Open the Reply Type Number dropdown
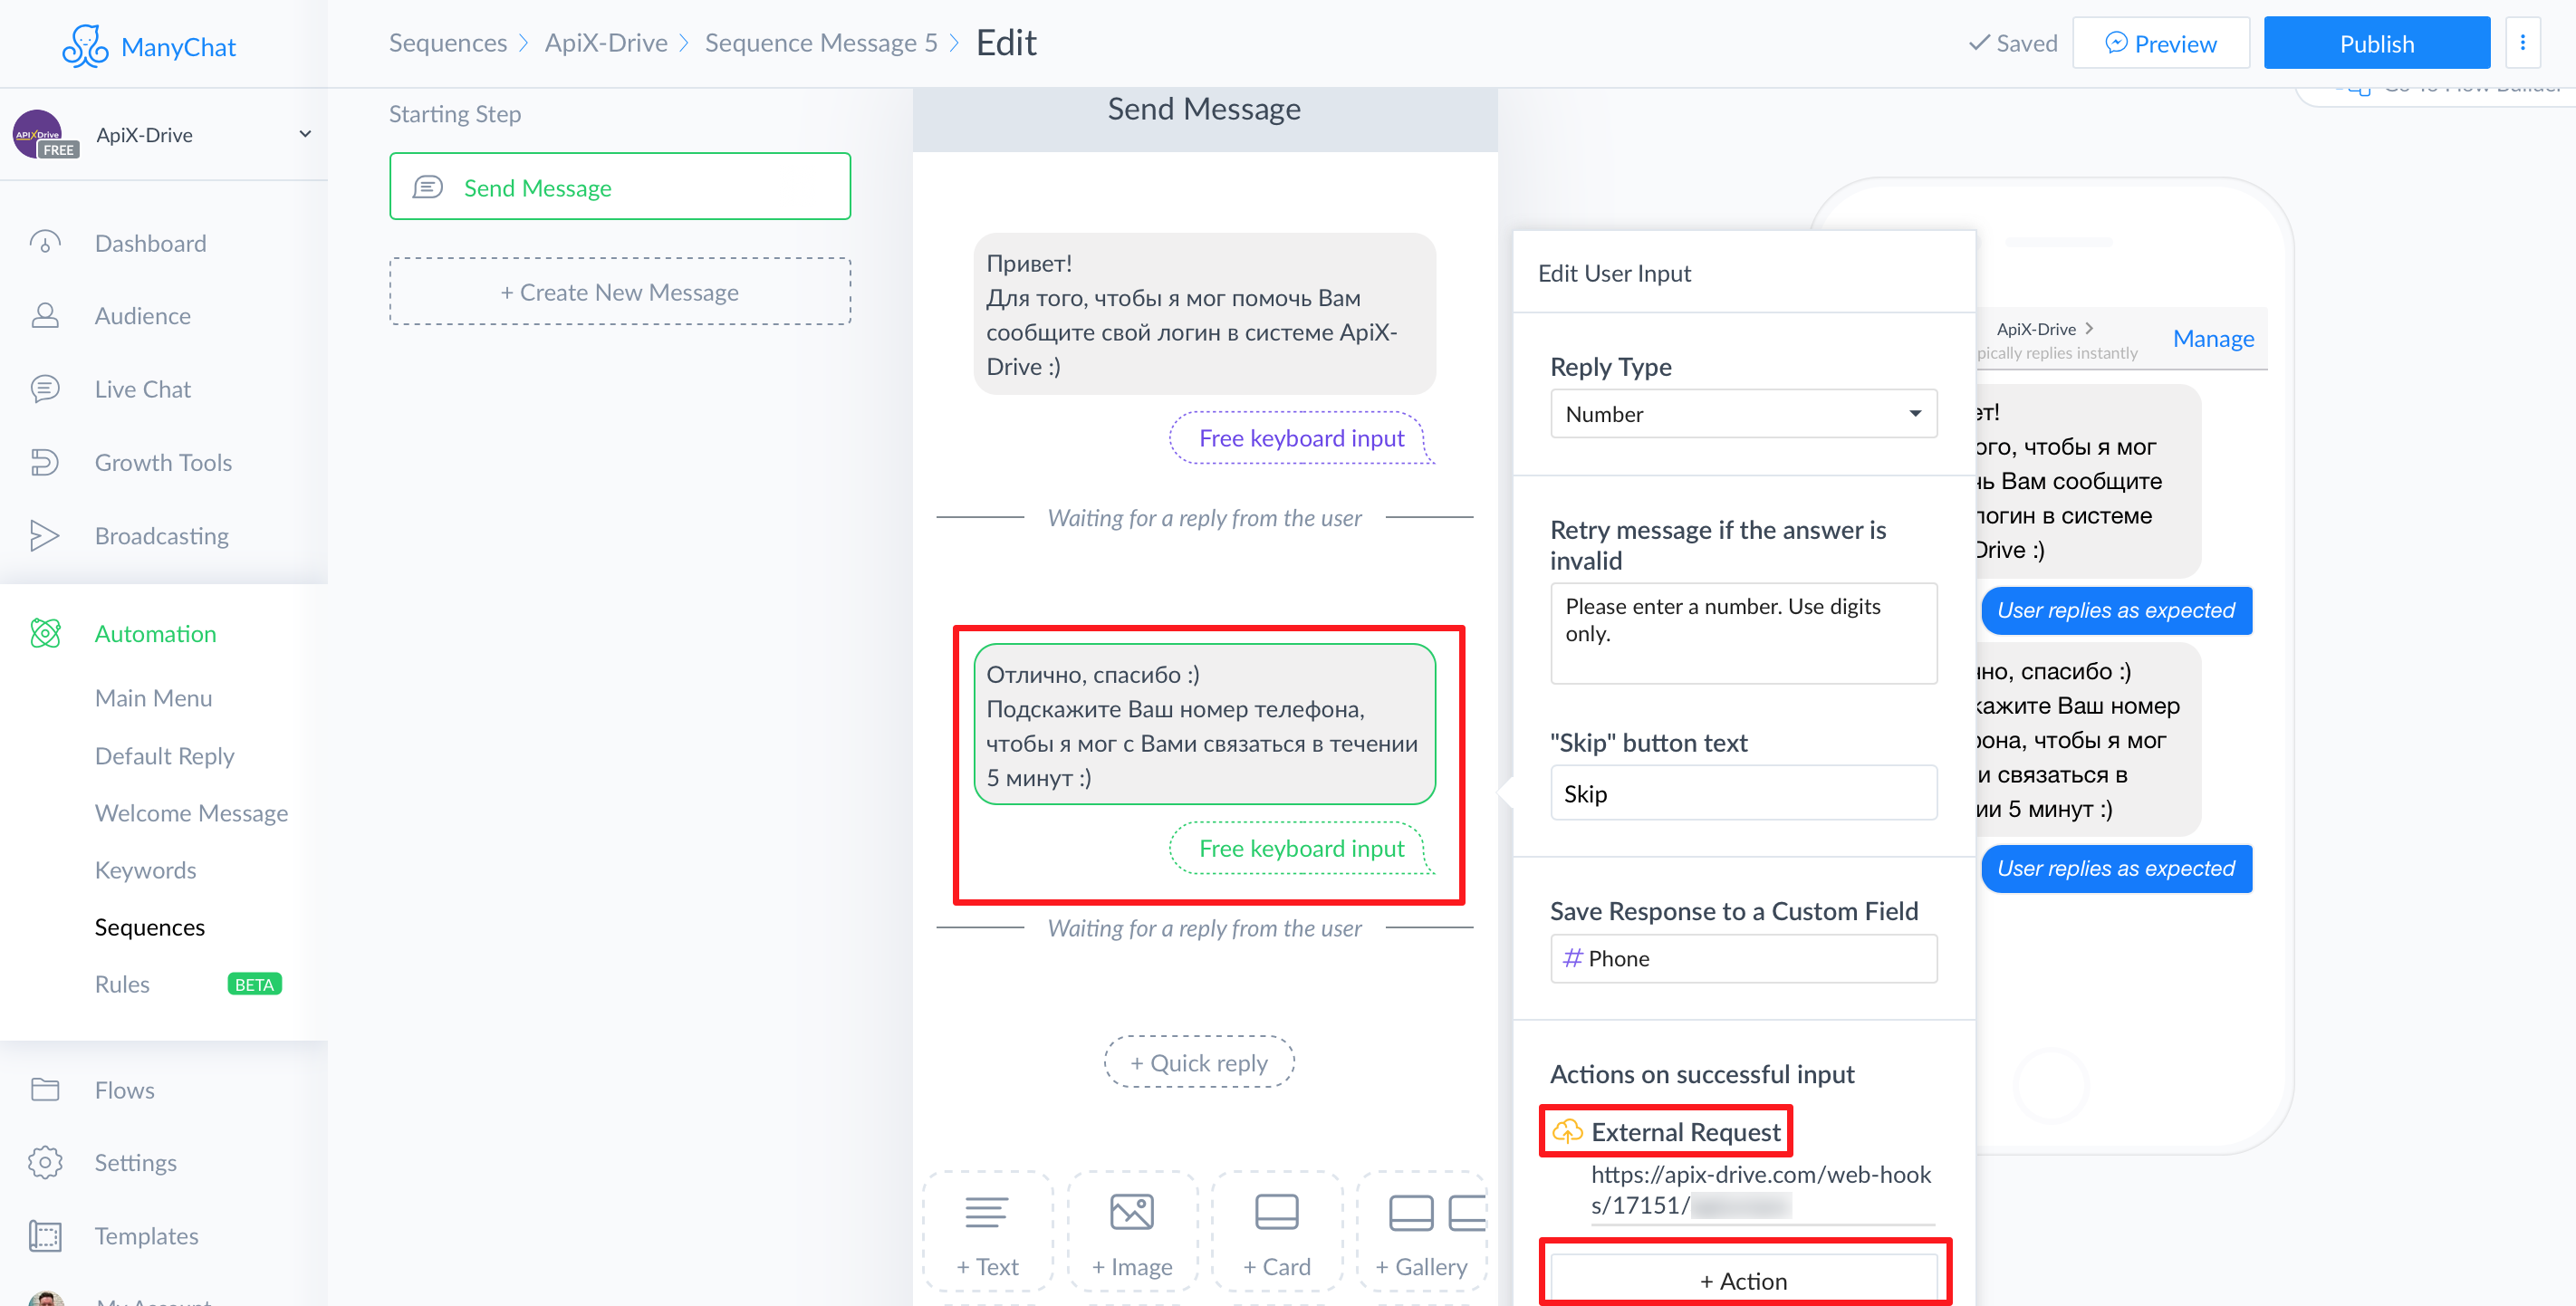2576x1306 pixels. 1743,414
